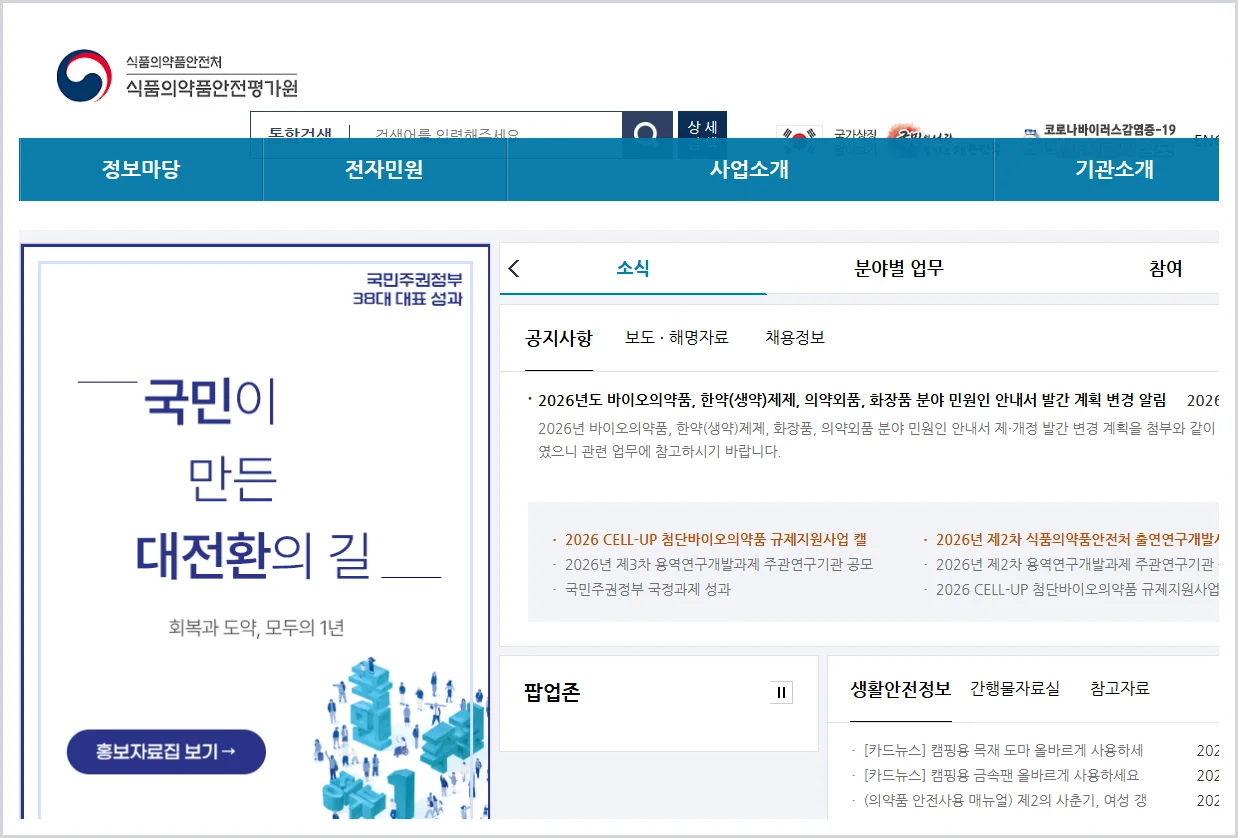Select the 생활안전정보 tab
The height and width of the screenshot is (838, 1238).
tap(901, 689)
